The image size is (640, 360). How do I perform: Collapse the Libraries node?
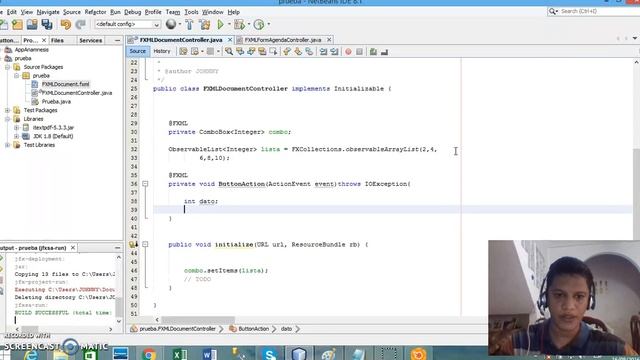point(8,119)
